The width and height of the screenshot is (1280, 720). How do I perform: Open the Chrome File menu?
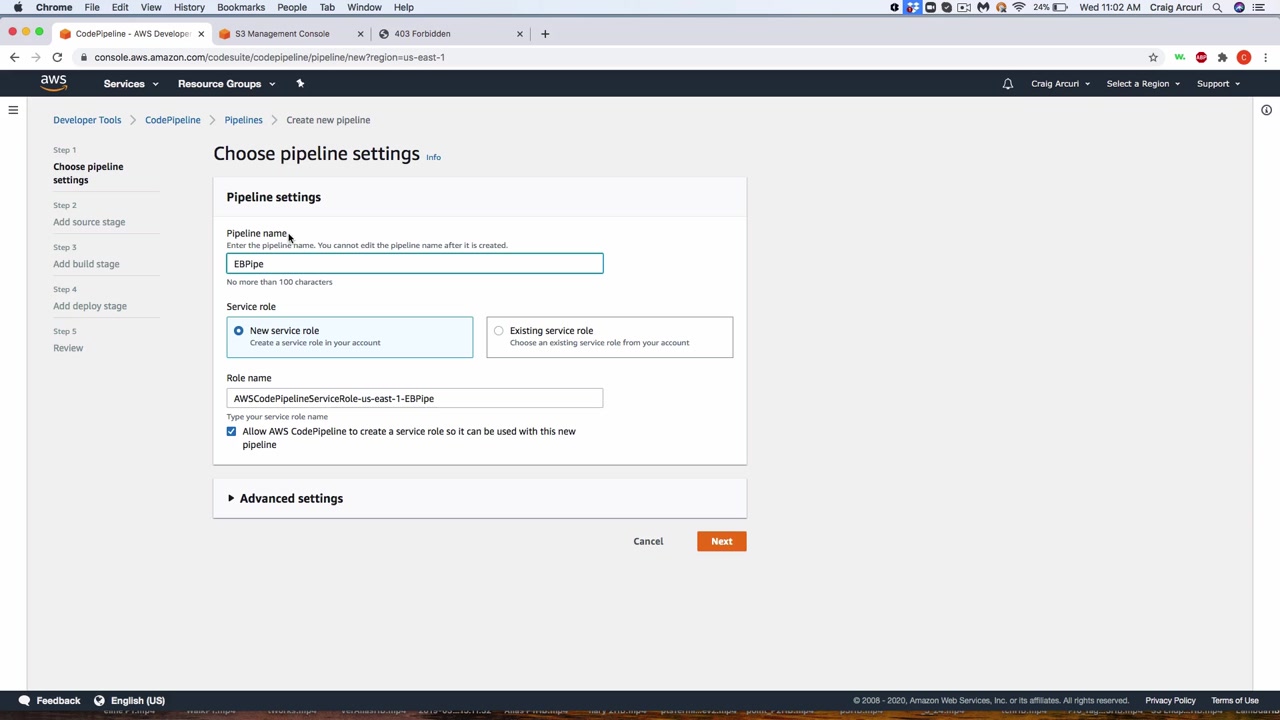coord(92,7)
